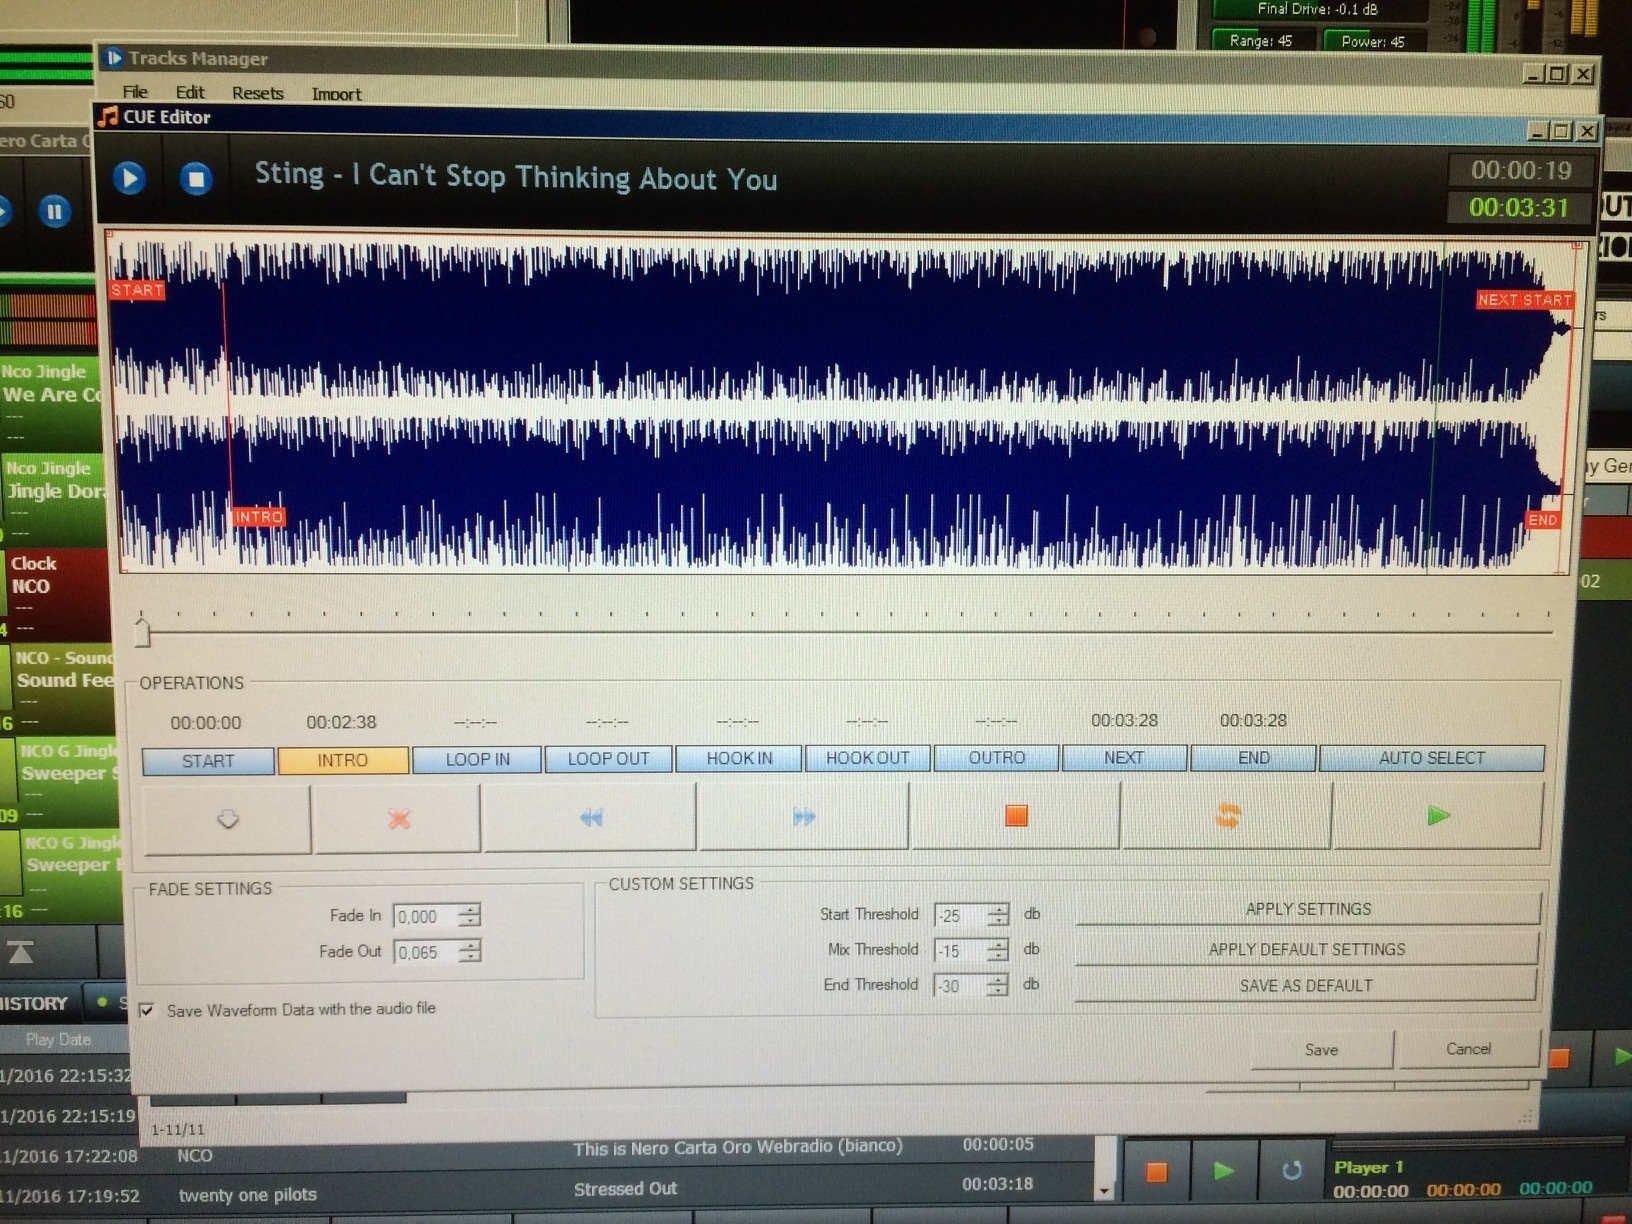Image resolution: width=1632 pixels, height=1224 pixels.
Task: Click the Save button
Action: [x=1321, y=1049]
